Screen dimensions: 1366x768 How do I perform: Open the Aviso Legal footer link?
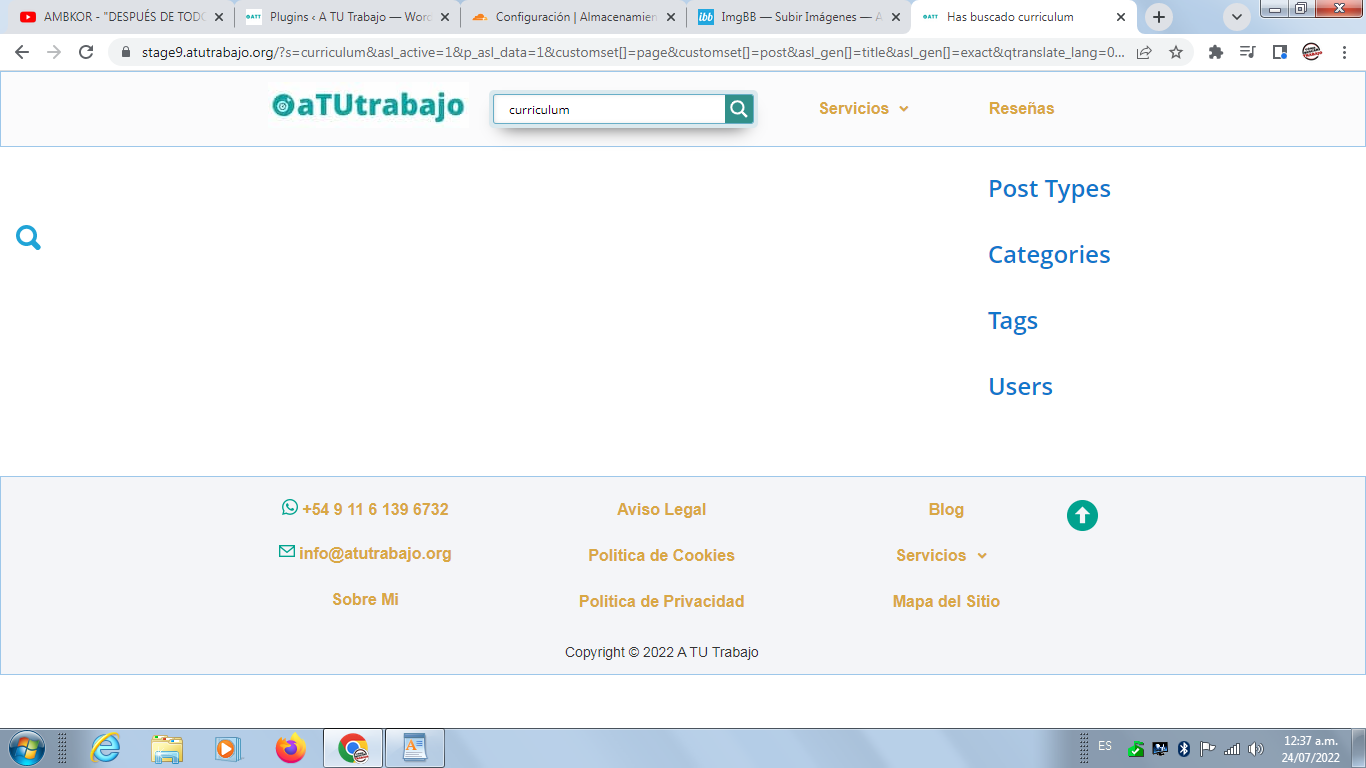coord(661,510)
